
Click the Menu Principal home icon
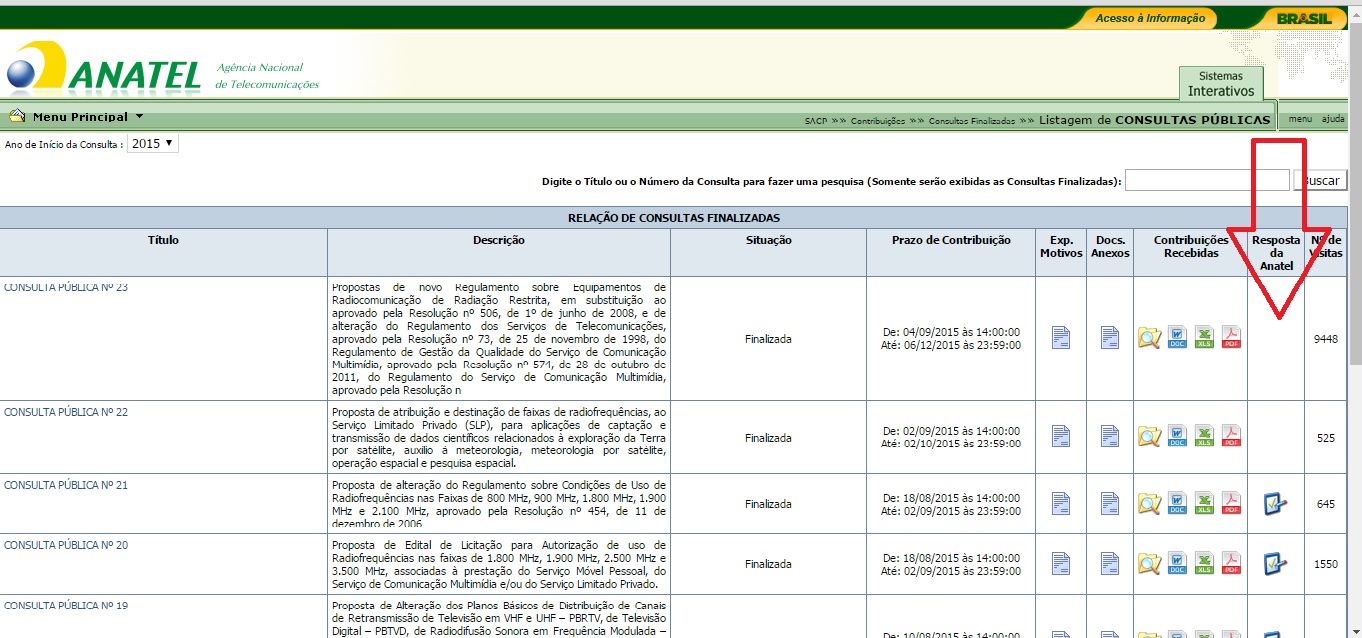click(x=17, y=116)
